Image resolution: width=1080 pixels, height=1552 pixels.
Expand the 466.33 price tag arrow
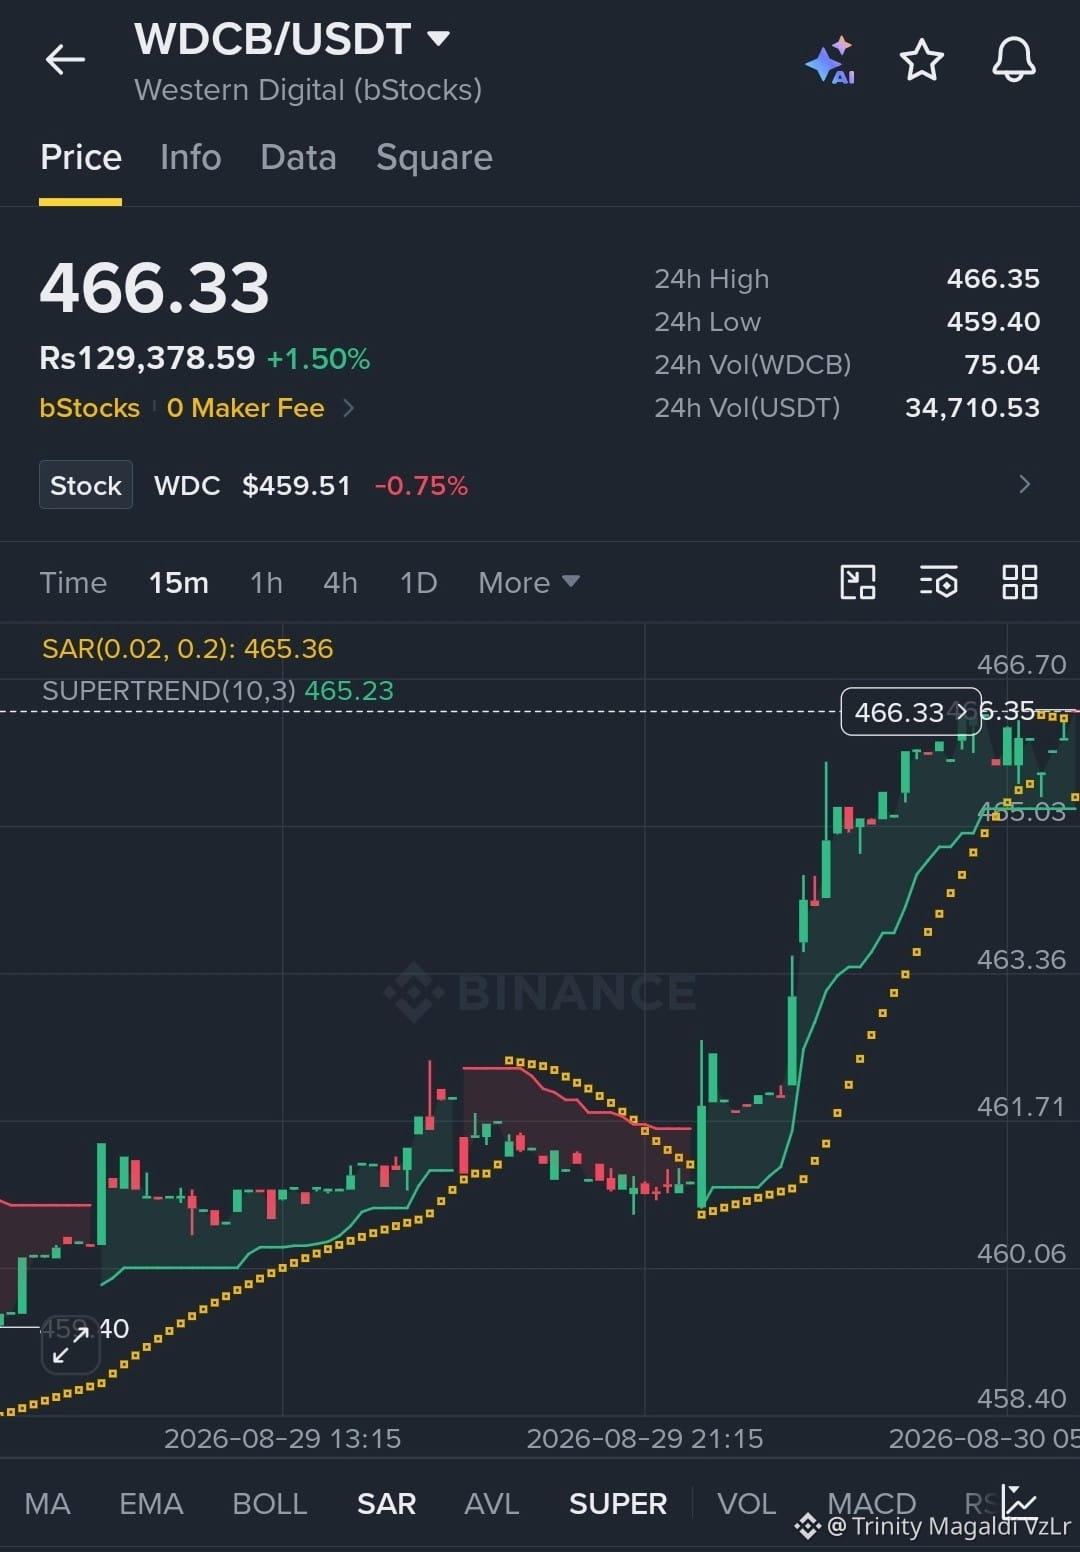coord(962,711)
